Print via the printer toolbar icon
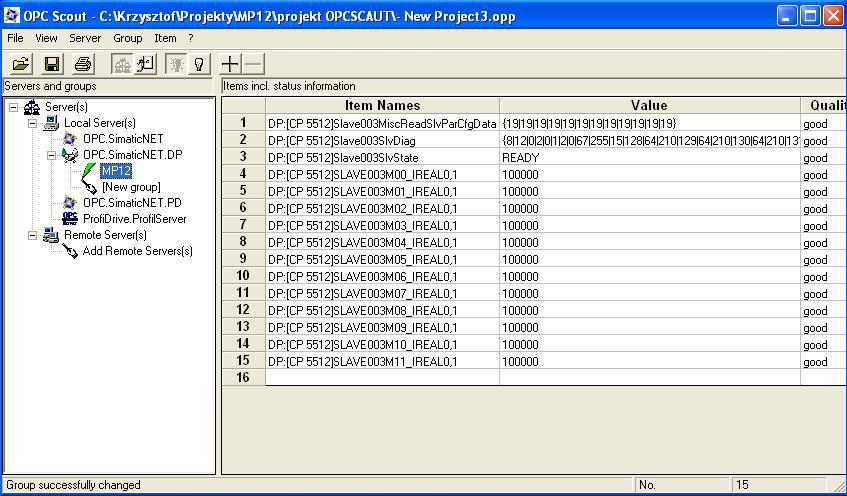 [83, 64]
